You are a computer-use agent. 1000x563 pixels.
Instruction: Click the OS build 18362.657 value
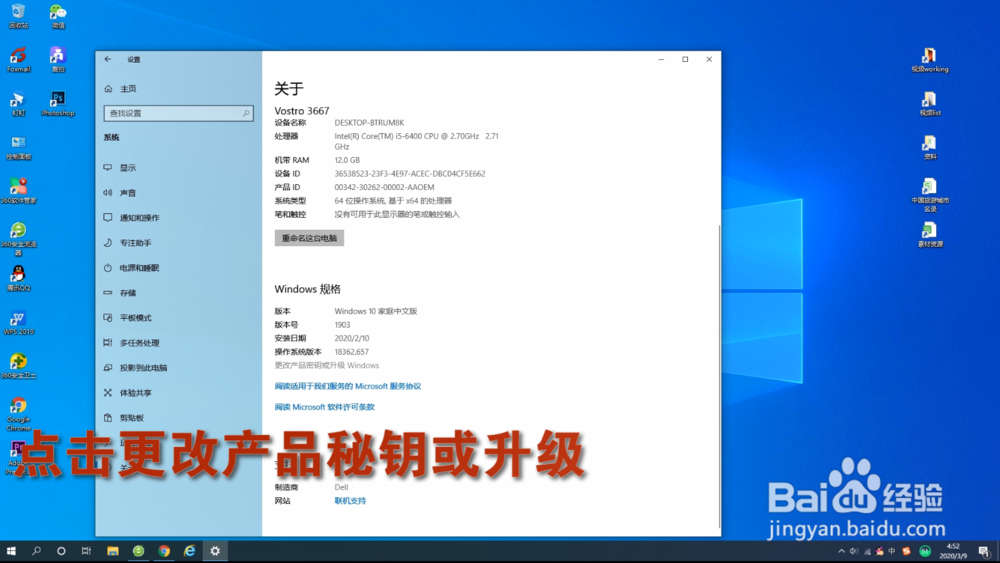click(x=351, y=352)
